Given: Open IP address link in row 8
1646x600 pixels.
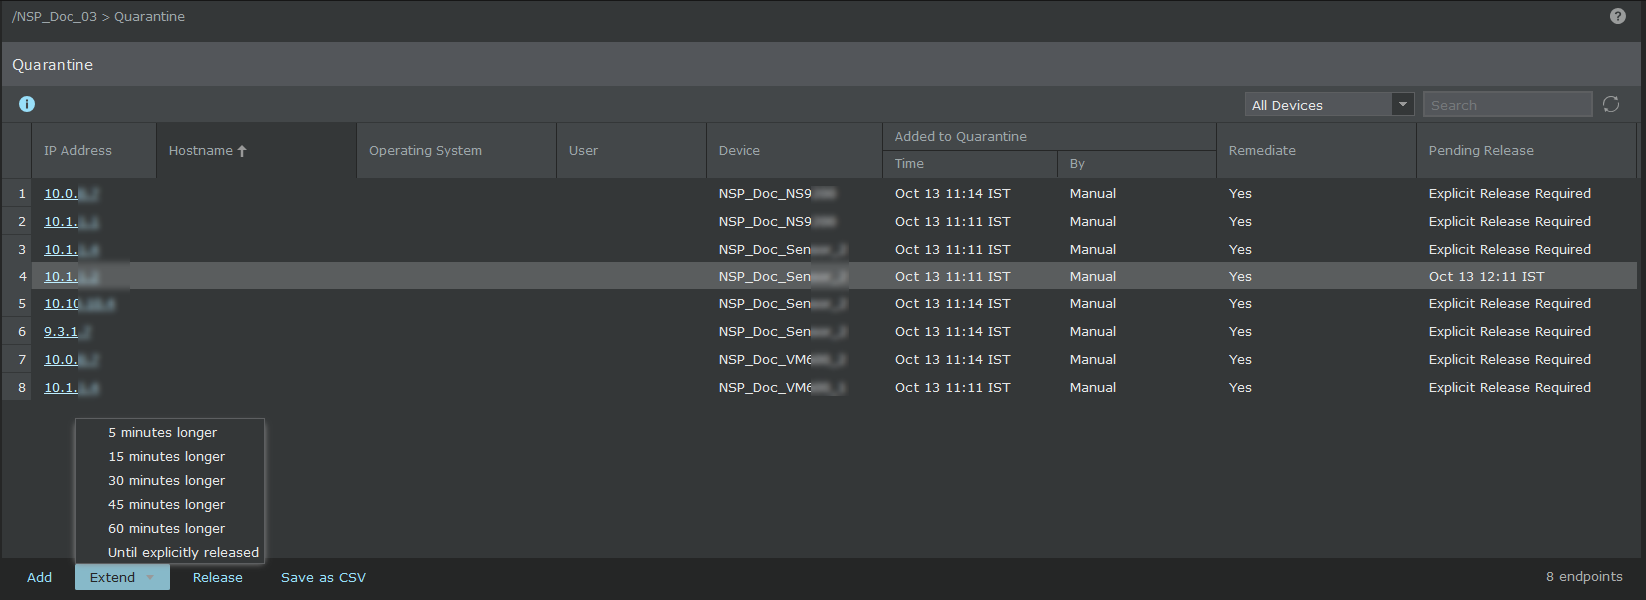Looking at the screenshot, I should point(71,388).
